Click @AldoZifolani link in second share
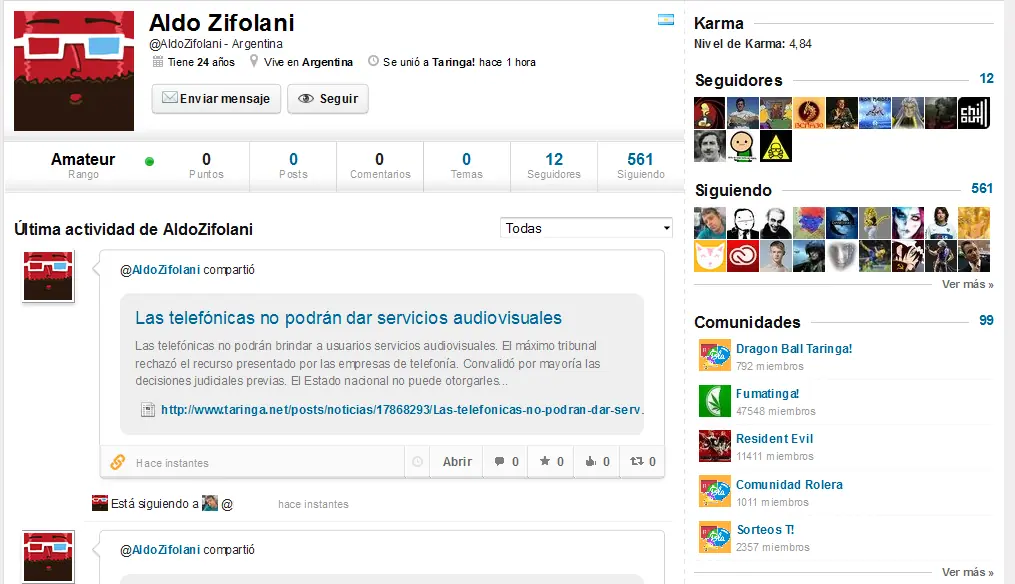Screen dimensions: 1015x584 (160, 550)
